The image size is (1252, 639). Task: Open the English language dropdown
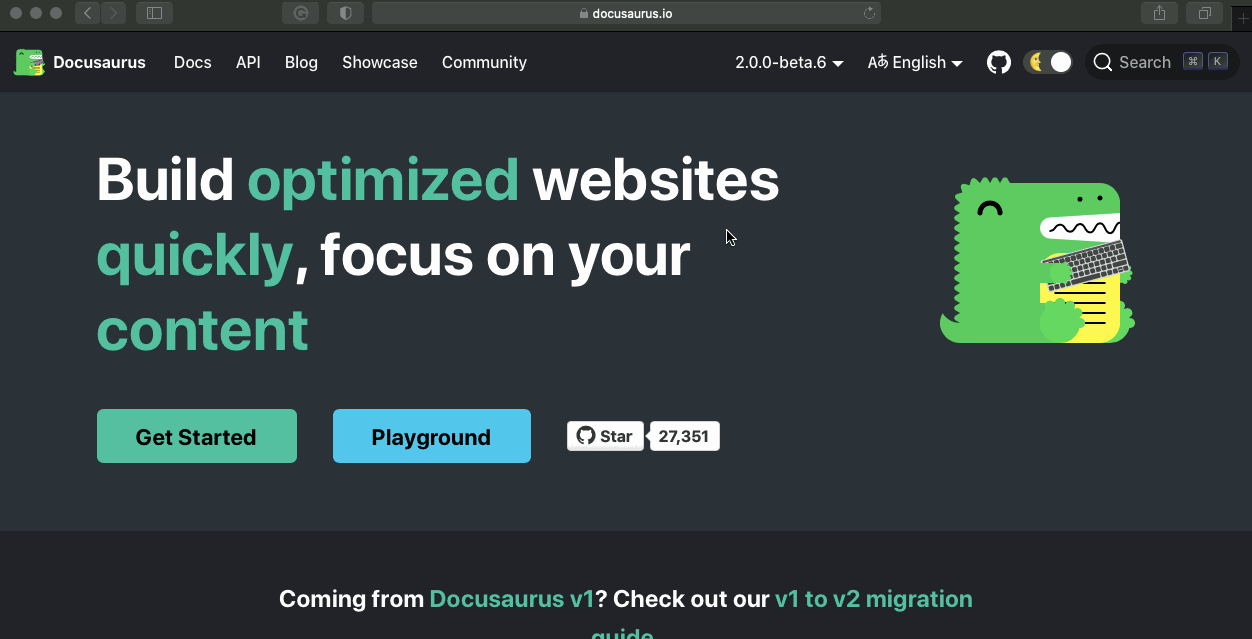click(915, 62)
